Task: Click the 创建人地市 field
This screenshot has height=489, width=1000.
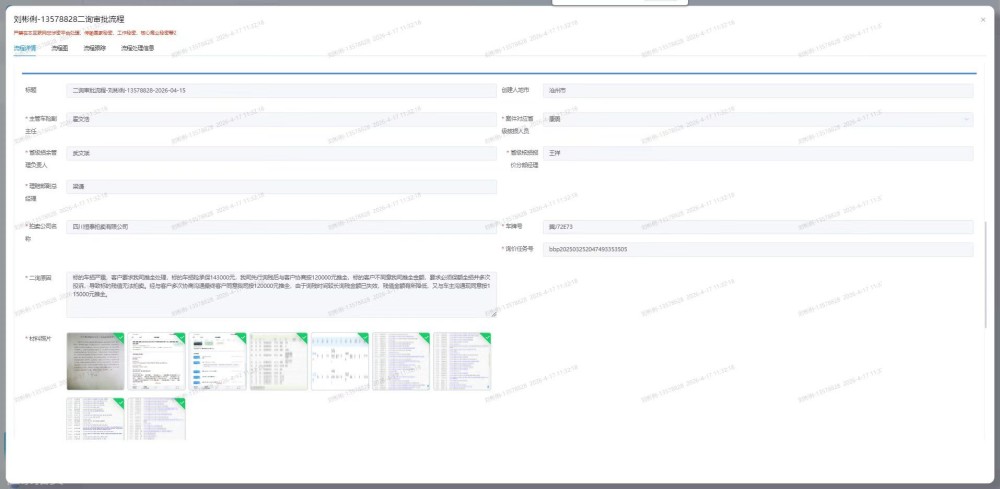Action: (758, 91)
